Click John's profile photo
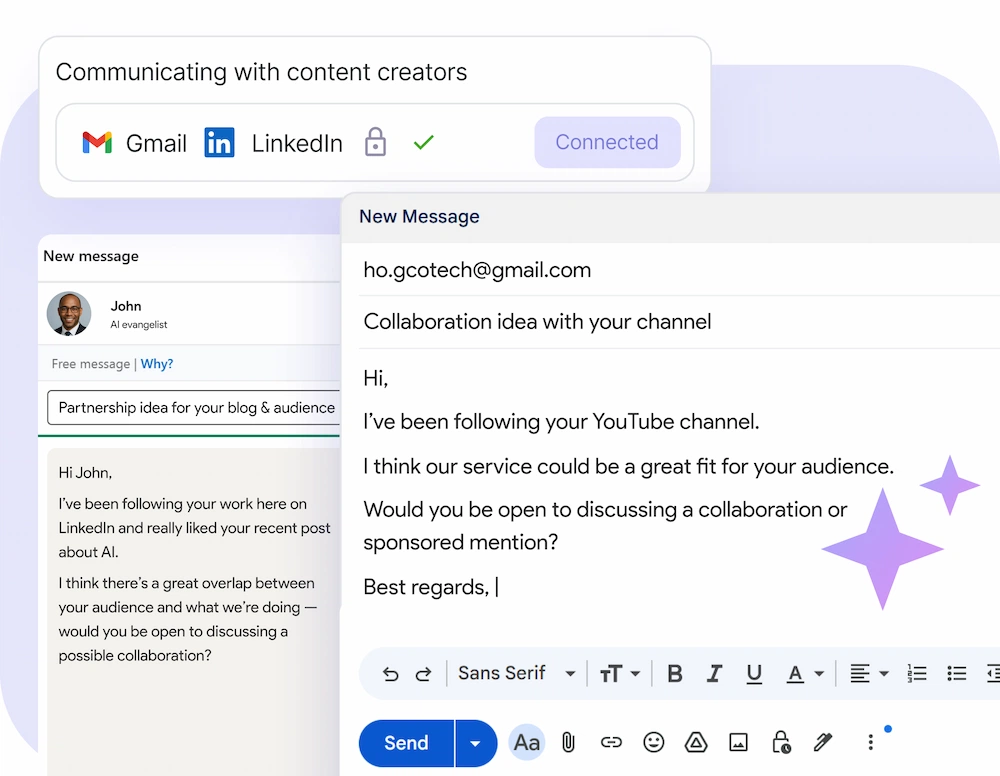Viewport: 1000px width, 776px height. click(69, 314)
